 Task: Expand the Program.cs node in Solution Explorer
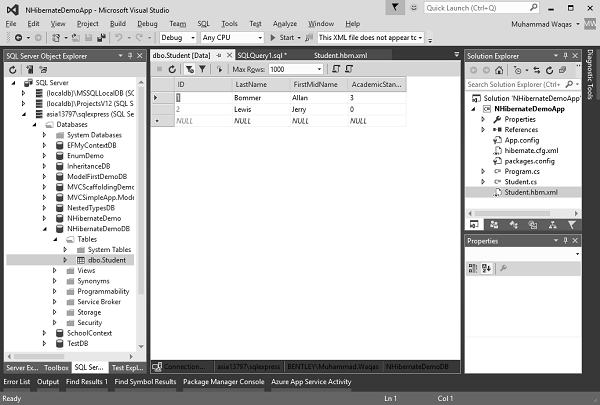point(483,171)
